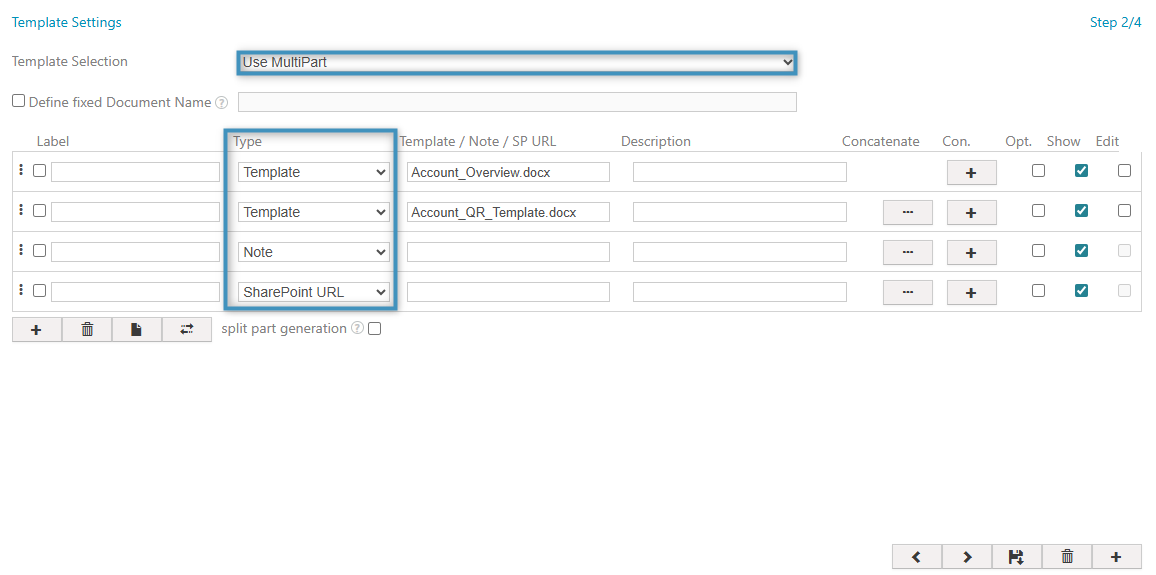Click Concatenate button in the Note row
The height and width of the screenshot is (575, 1156).
point(908,252)
